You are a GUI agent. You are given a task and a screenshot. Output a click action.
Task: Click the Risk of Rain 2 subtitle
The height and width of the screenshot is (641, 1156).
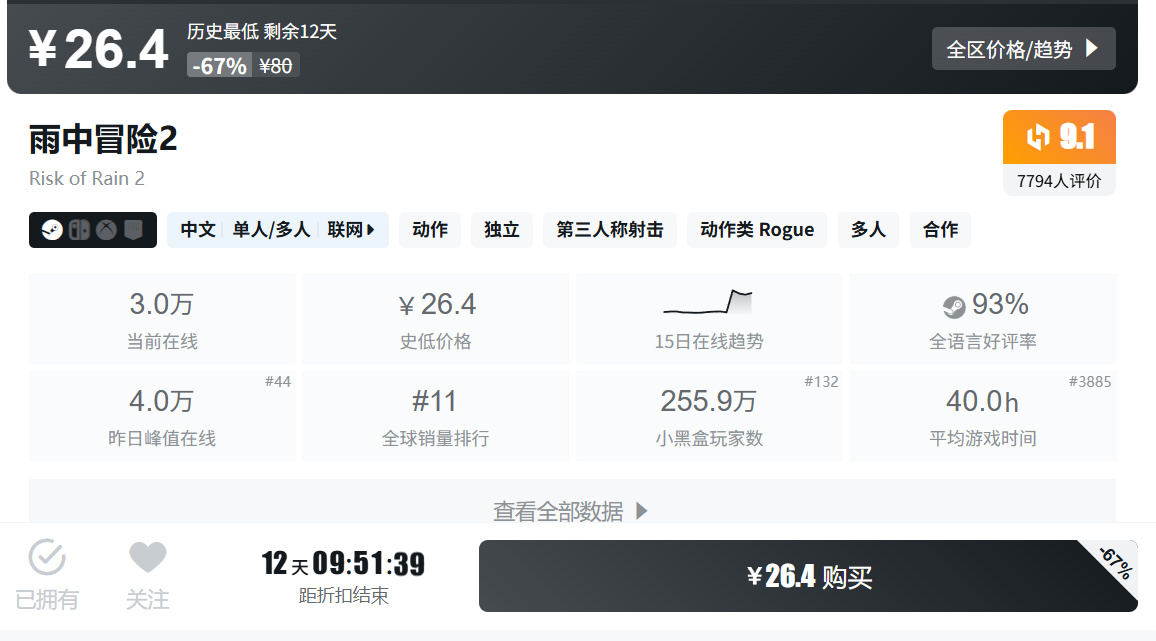pos(87,179)
